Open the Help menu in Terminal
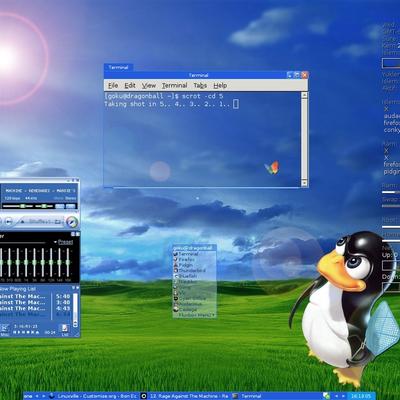Screen dimensions: 400x400 [220, 86]
